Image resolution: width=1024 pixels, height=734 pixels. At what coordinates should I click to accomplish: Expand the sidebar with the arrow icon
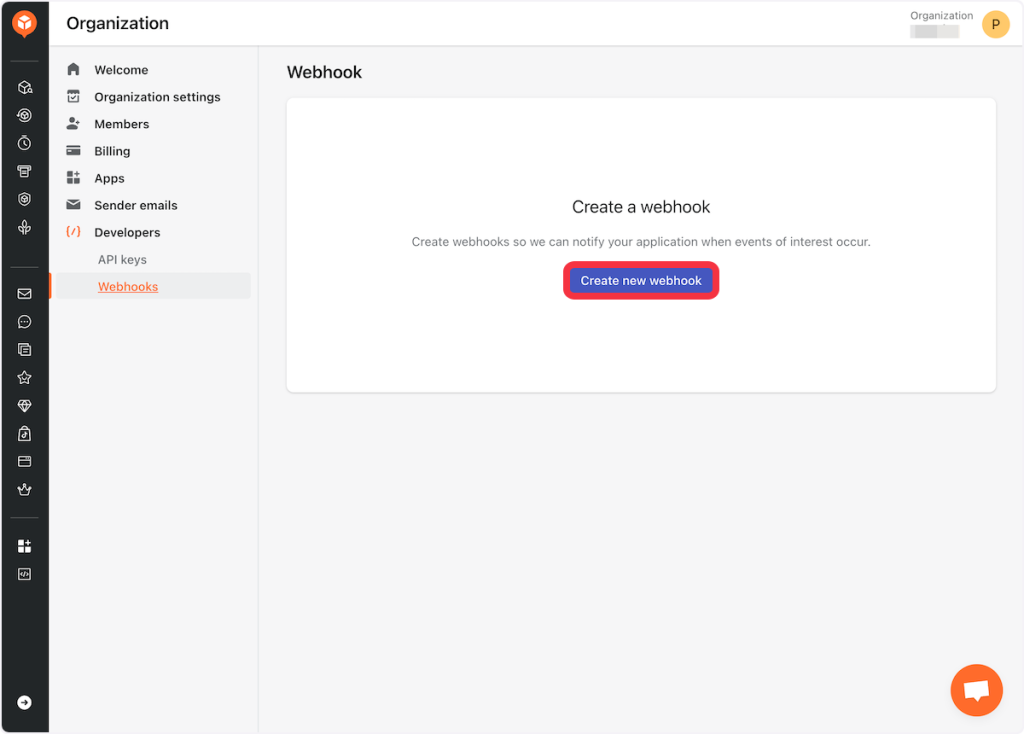click(x=24, y=702)
